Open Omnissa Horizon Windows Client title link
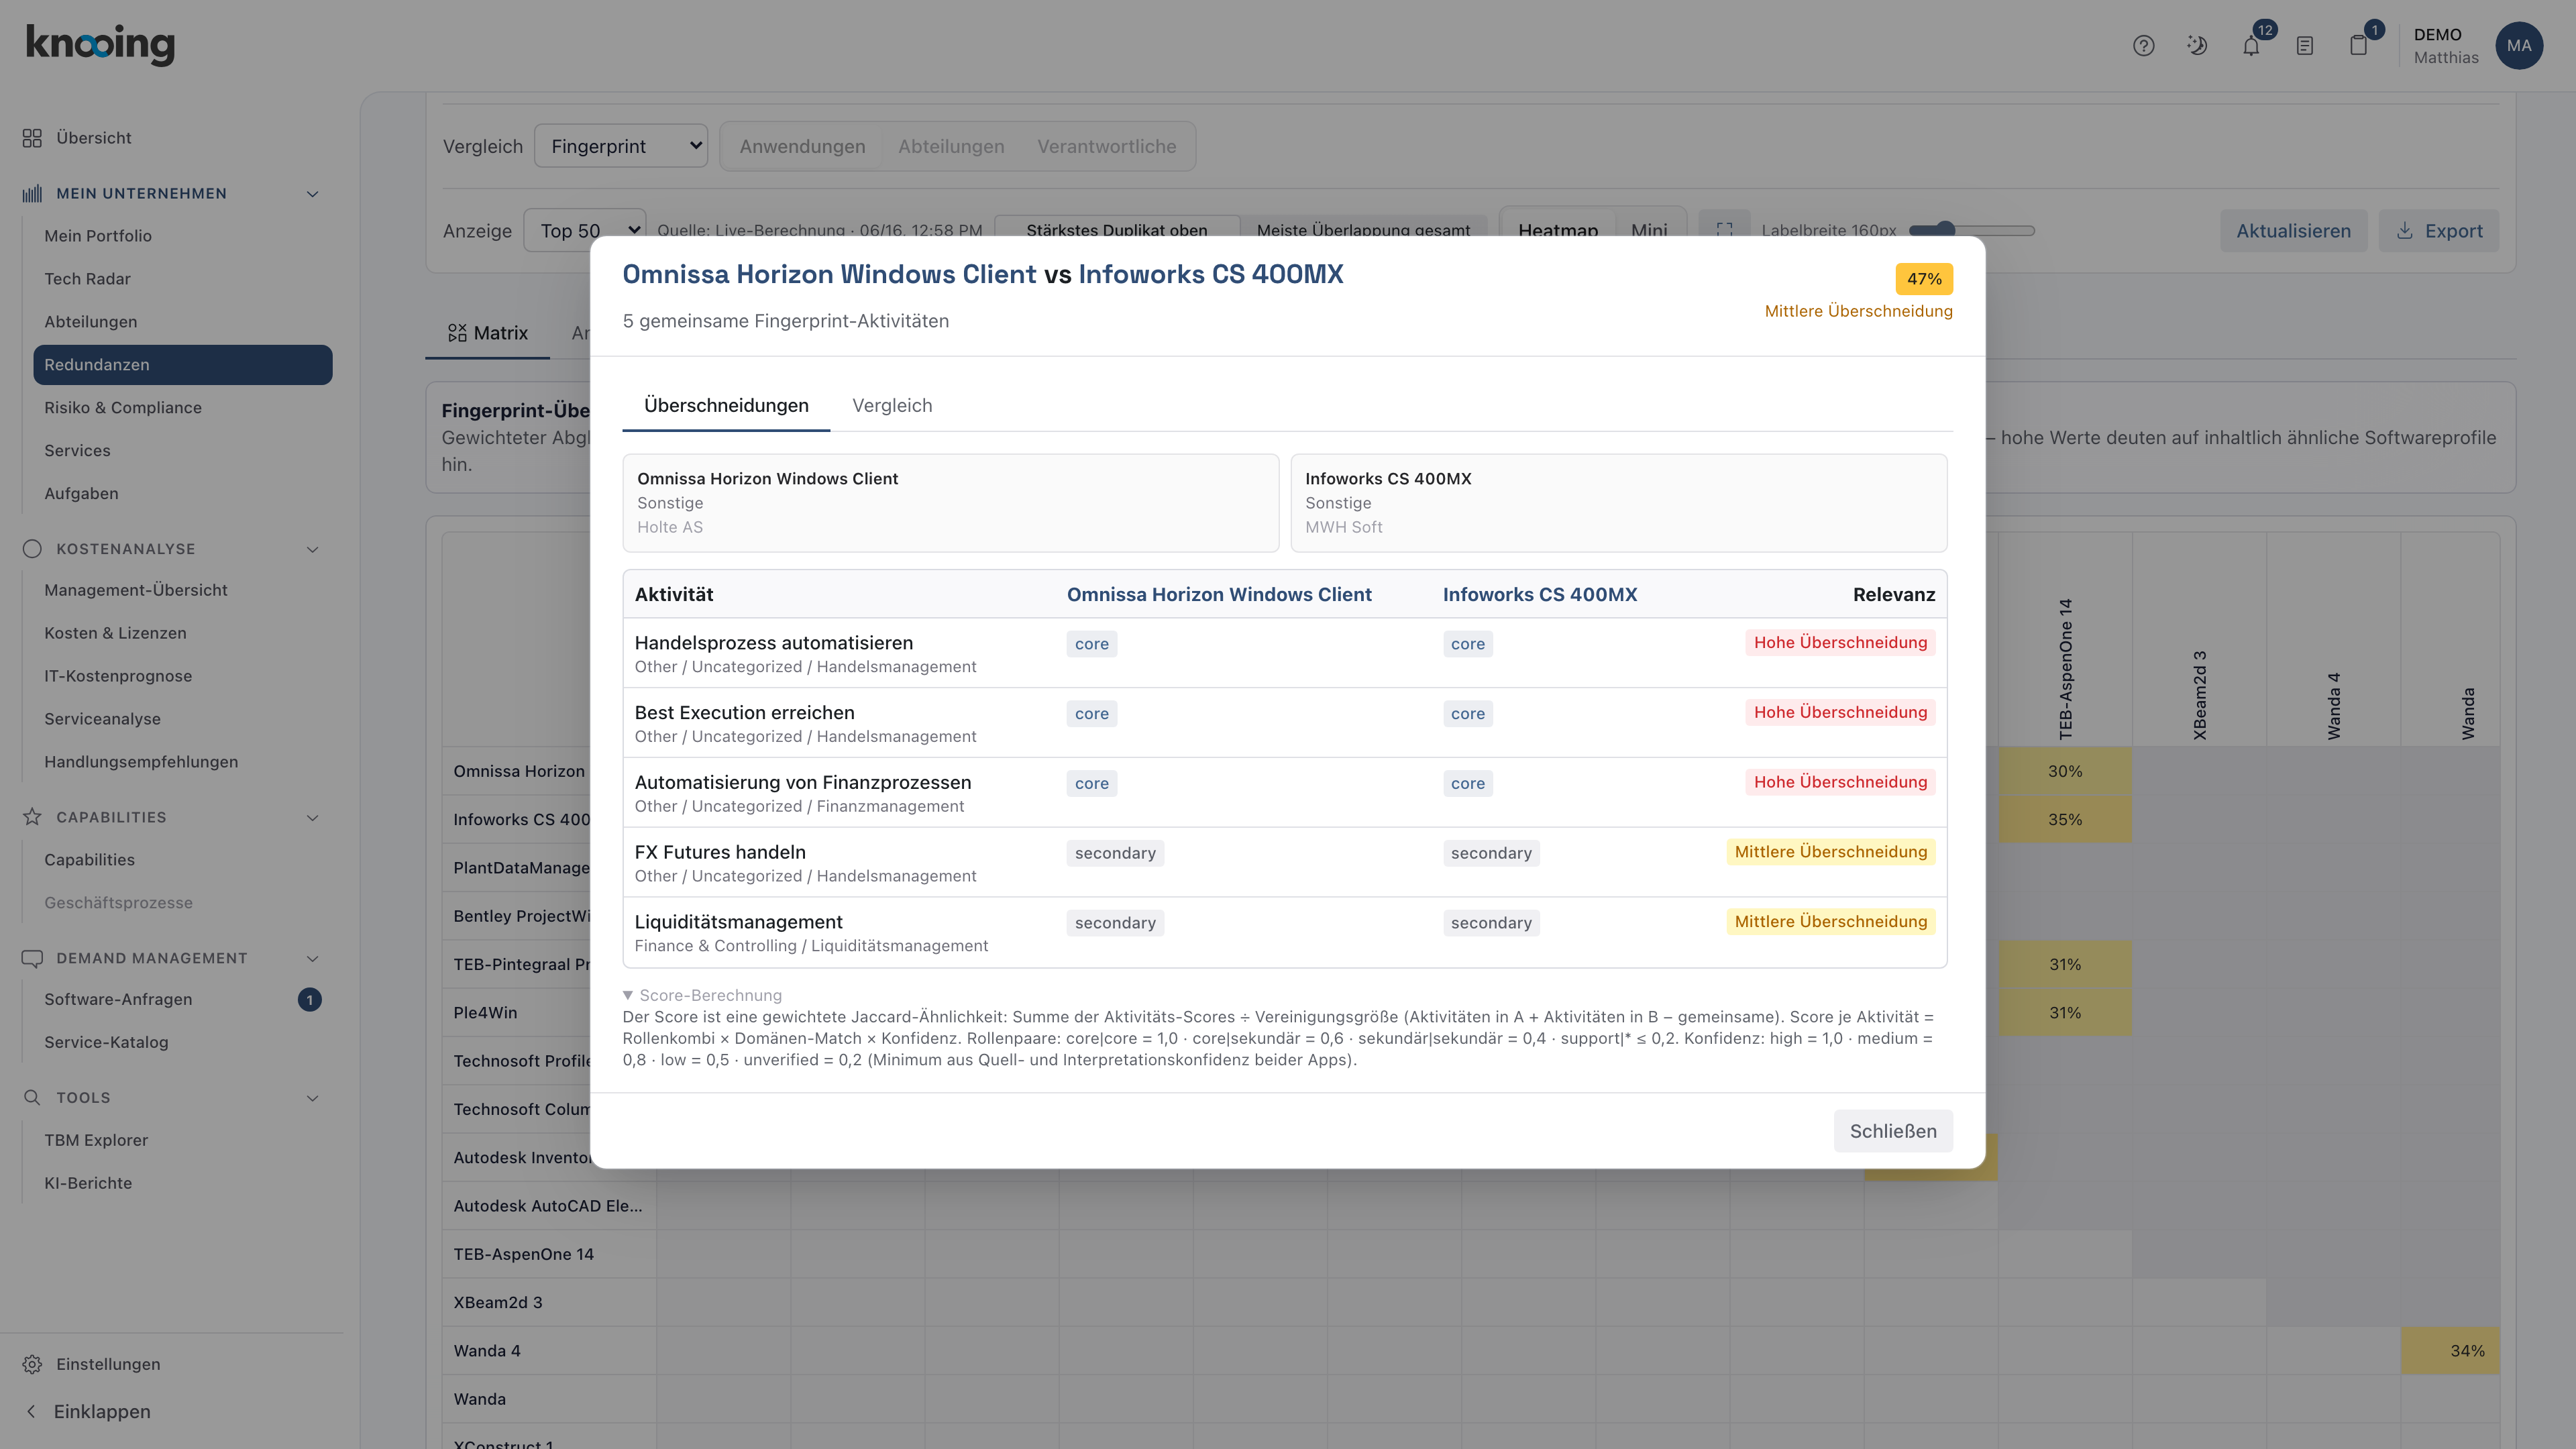The width and height of the screenshot is (2576, 1449). 829,274
